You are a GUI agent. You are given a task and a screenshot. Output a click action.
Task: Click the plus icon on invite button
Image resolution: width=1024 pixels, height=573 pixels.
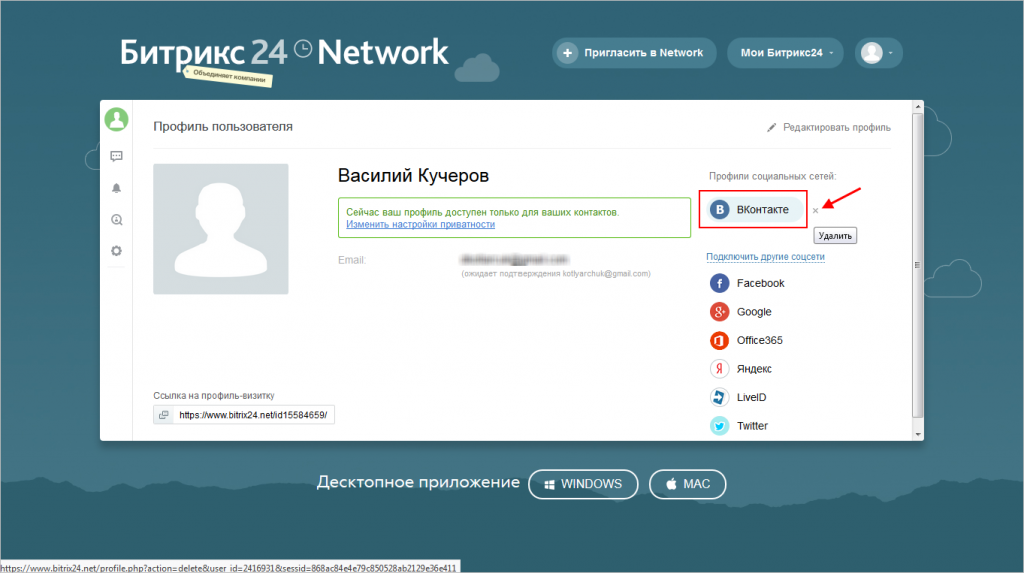tap(568, 53)
